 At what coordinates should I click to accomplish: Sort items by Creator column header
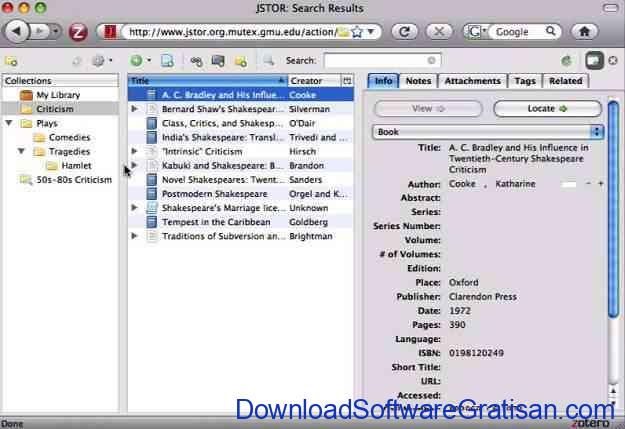[314, 81]
